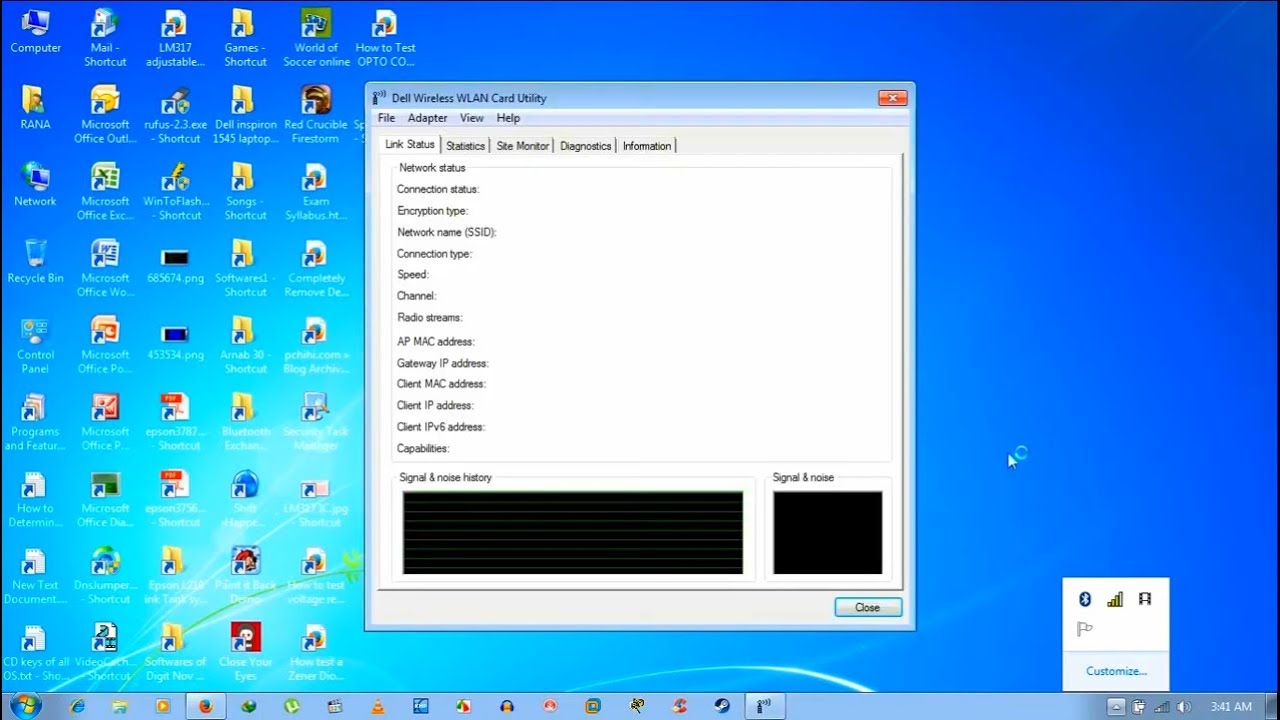The height and width of the screenshot is (720, 1280).
Task: Click the 'Gateway IP address:' label
Action: pyautogui.click(x=443, y=364)
